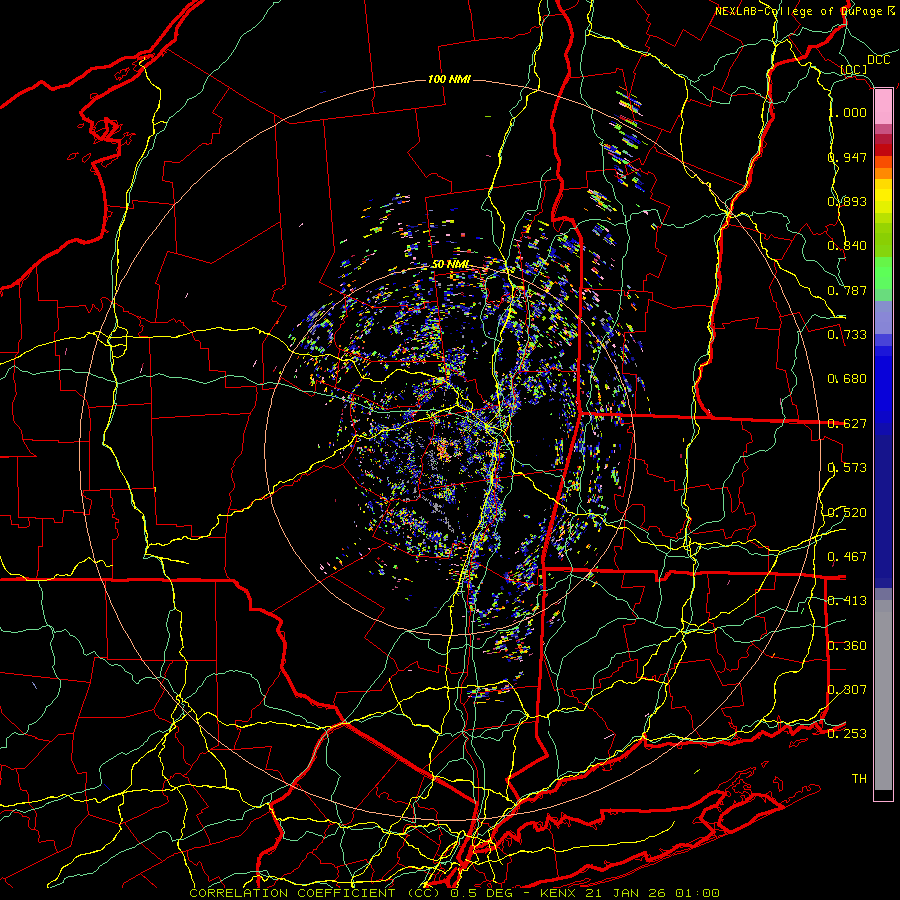Screen dimensions: 900x900
Task: Pick the dark navy swatch on the color scale
Action: [x=883, y=511]
